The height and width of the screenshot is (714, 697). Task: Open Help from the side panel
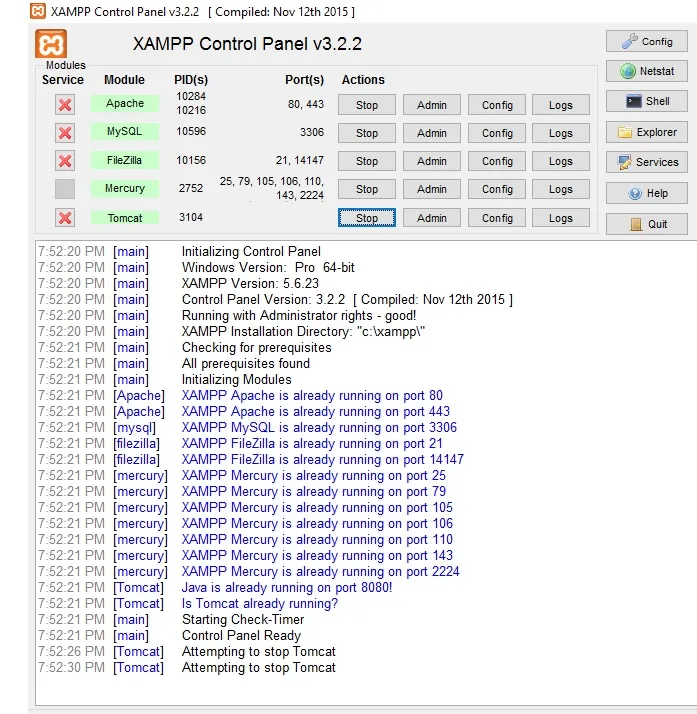point(646,193)
